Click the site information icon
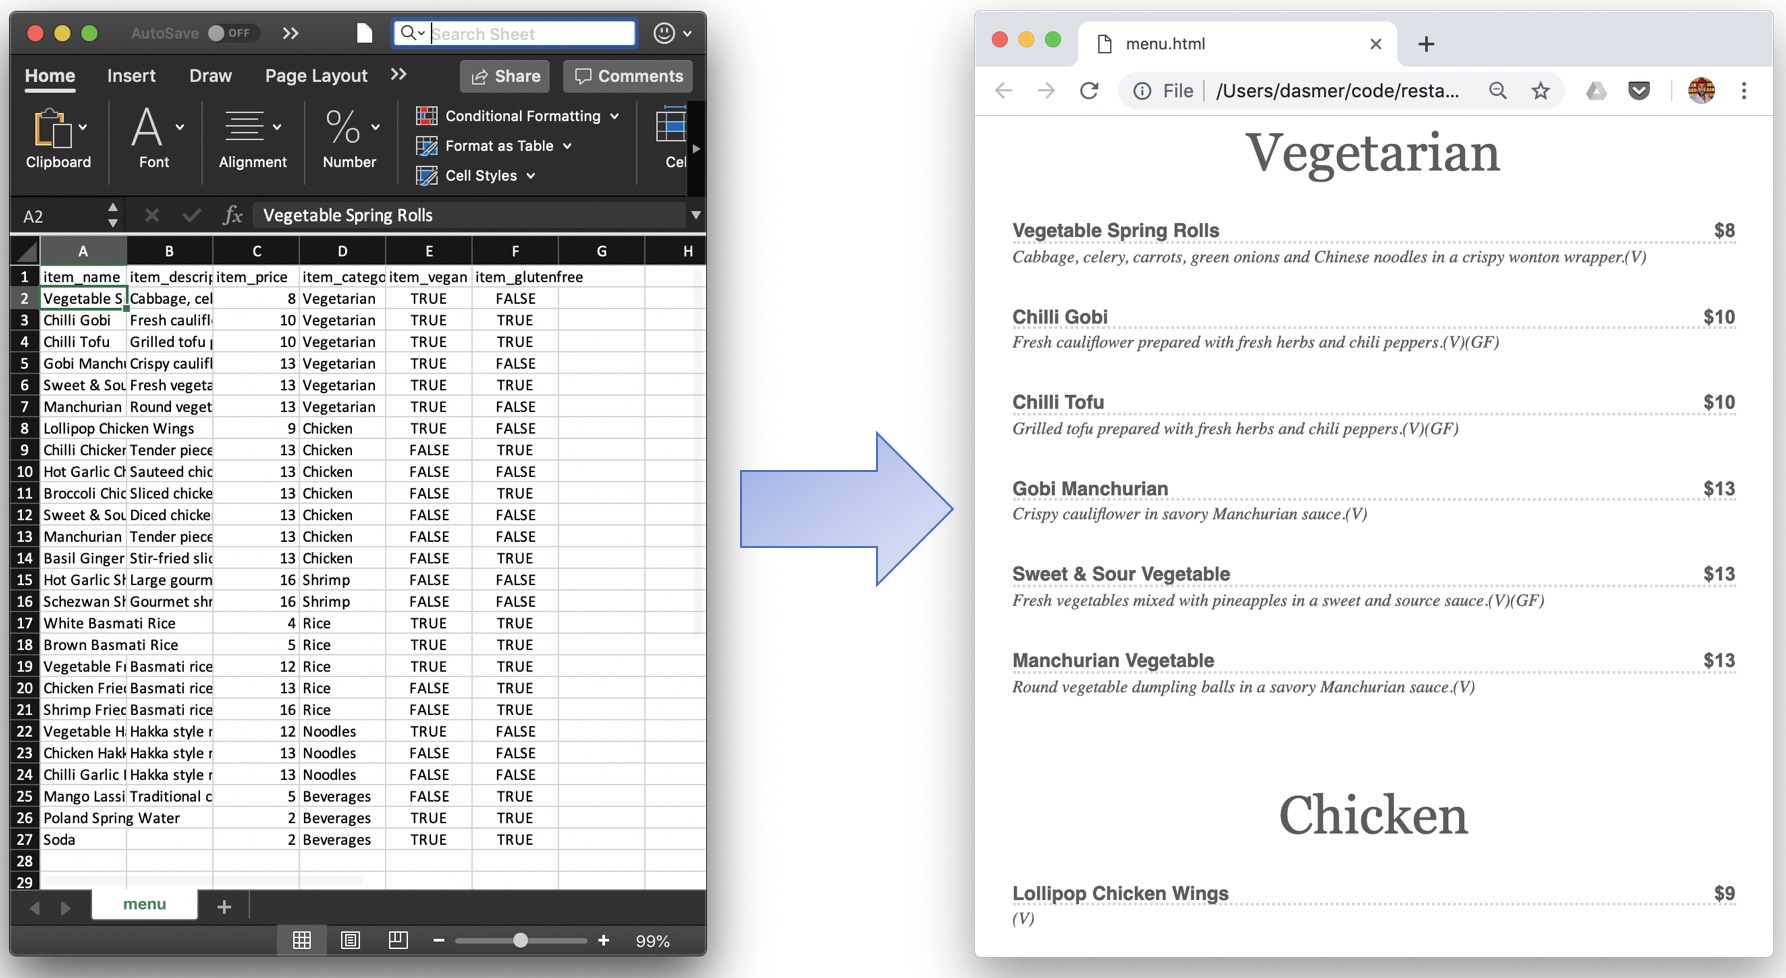 (x=1142, y=91)
